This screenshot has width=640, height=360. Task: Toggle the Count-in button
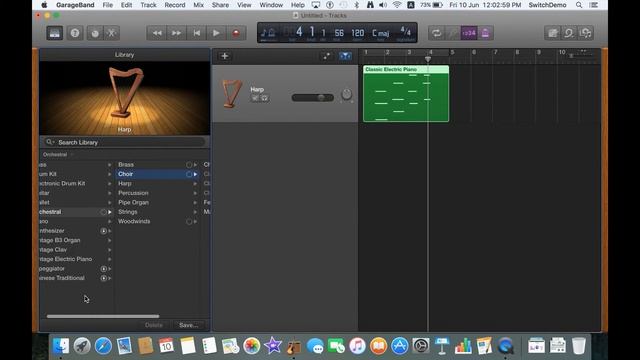click(469, 33)
